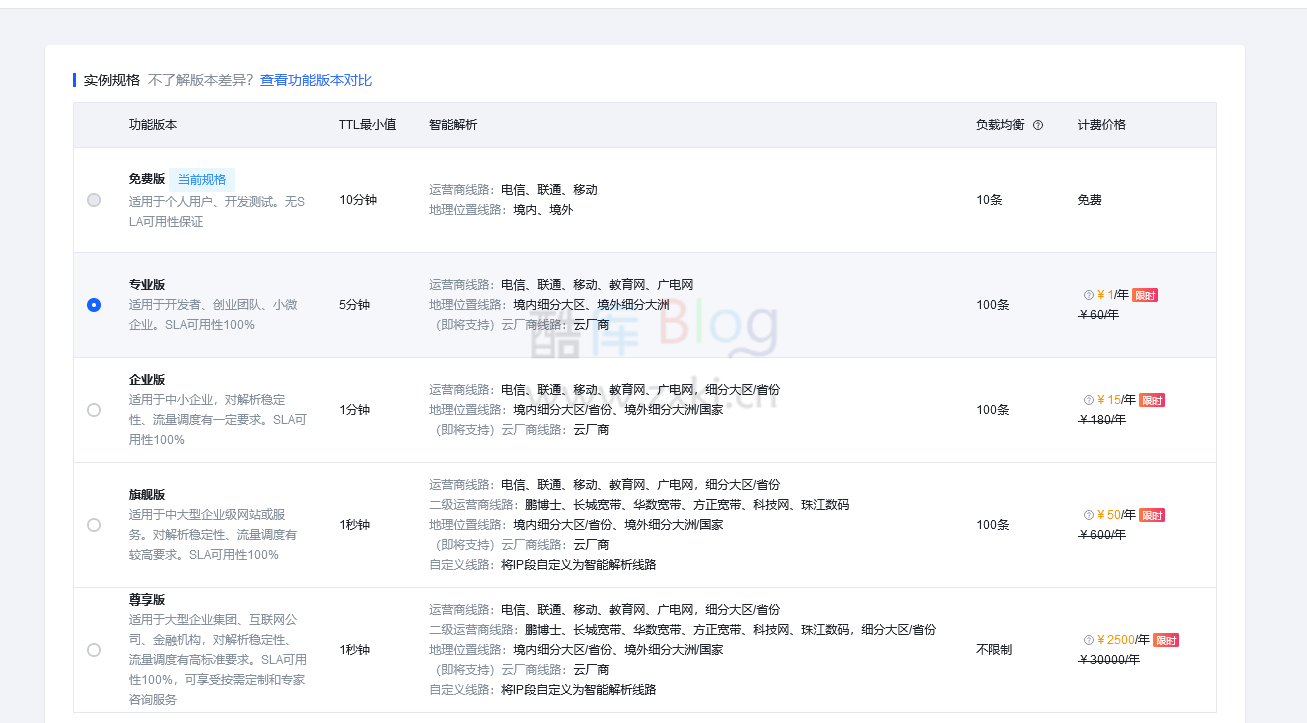The image size is (1307, 723).
Task: Click the 尊享版 version title
Action: click(x=147, y=600)
